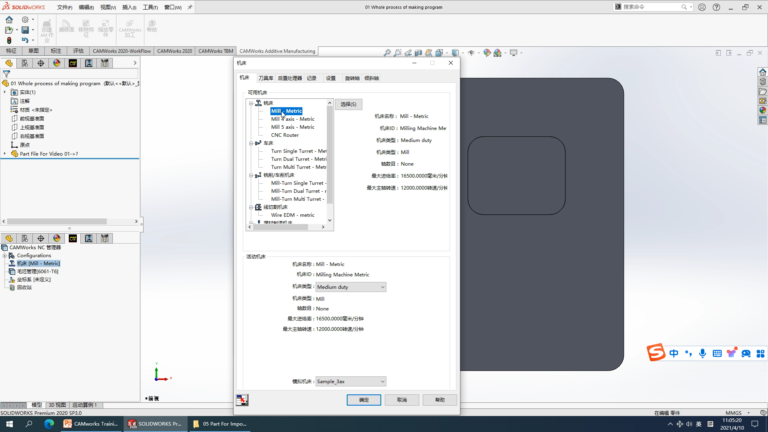The width and height of the screenshot is (768, 432).
Task: Click the Rebuild traffic light icon
Action: pos(9,40)
